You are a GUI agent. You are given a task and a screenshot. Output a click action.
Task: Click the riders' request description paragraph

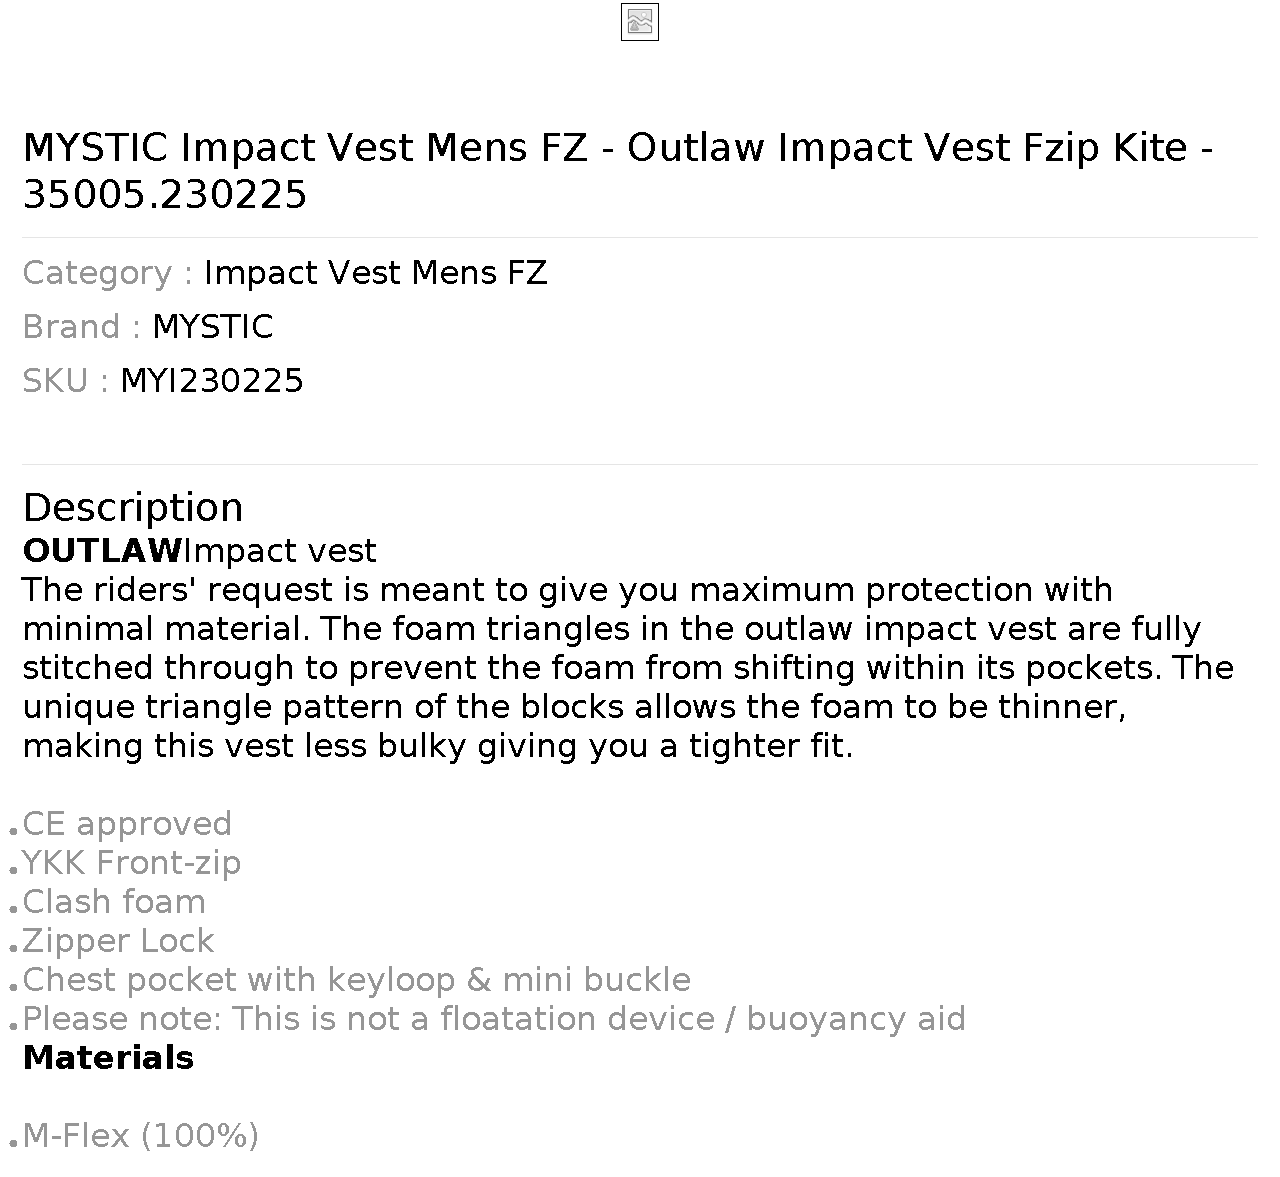(628, 668)
